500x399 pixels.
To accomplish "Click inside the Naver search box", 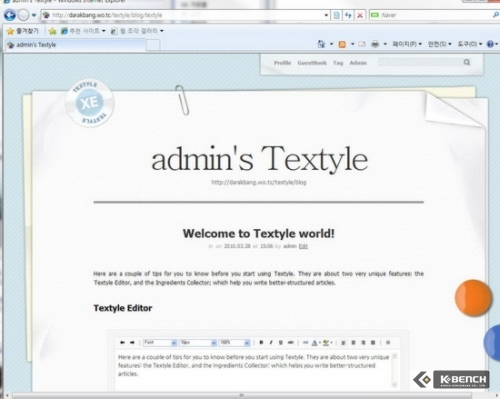I will pyautogui.click(x=432, y=15).
